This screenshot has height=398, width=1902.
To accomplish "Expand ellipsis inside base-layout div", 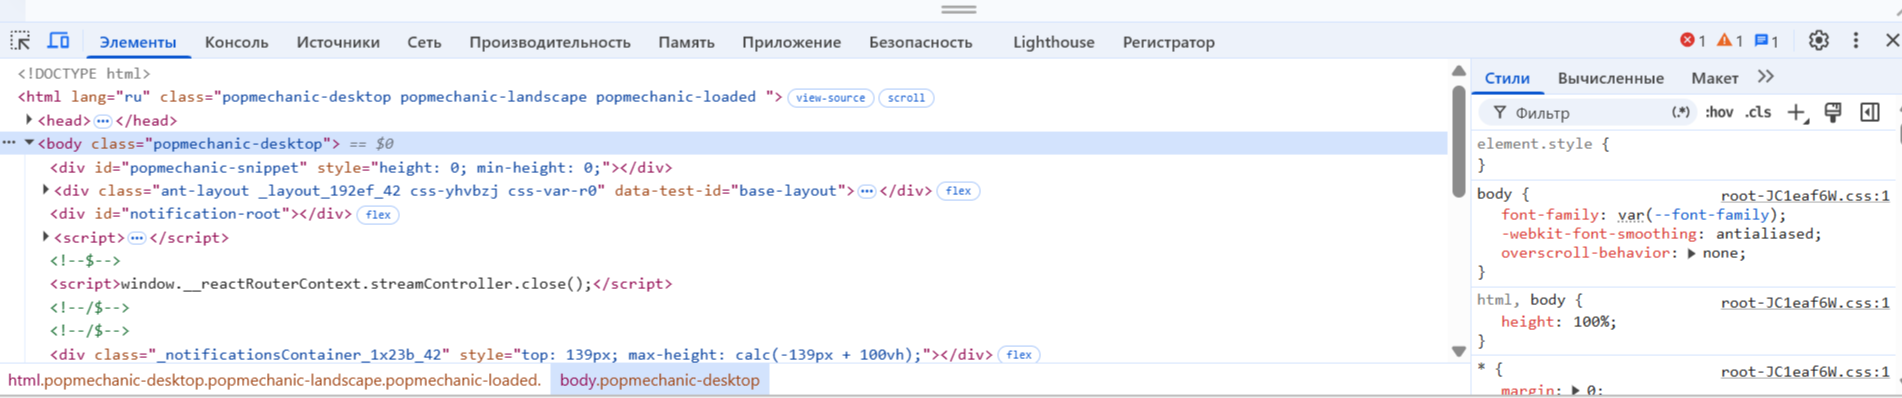I will (x=867, y=191).
